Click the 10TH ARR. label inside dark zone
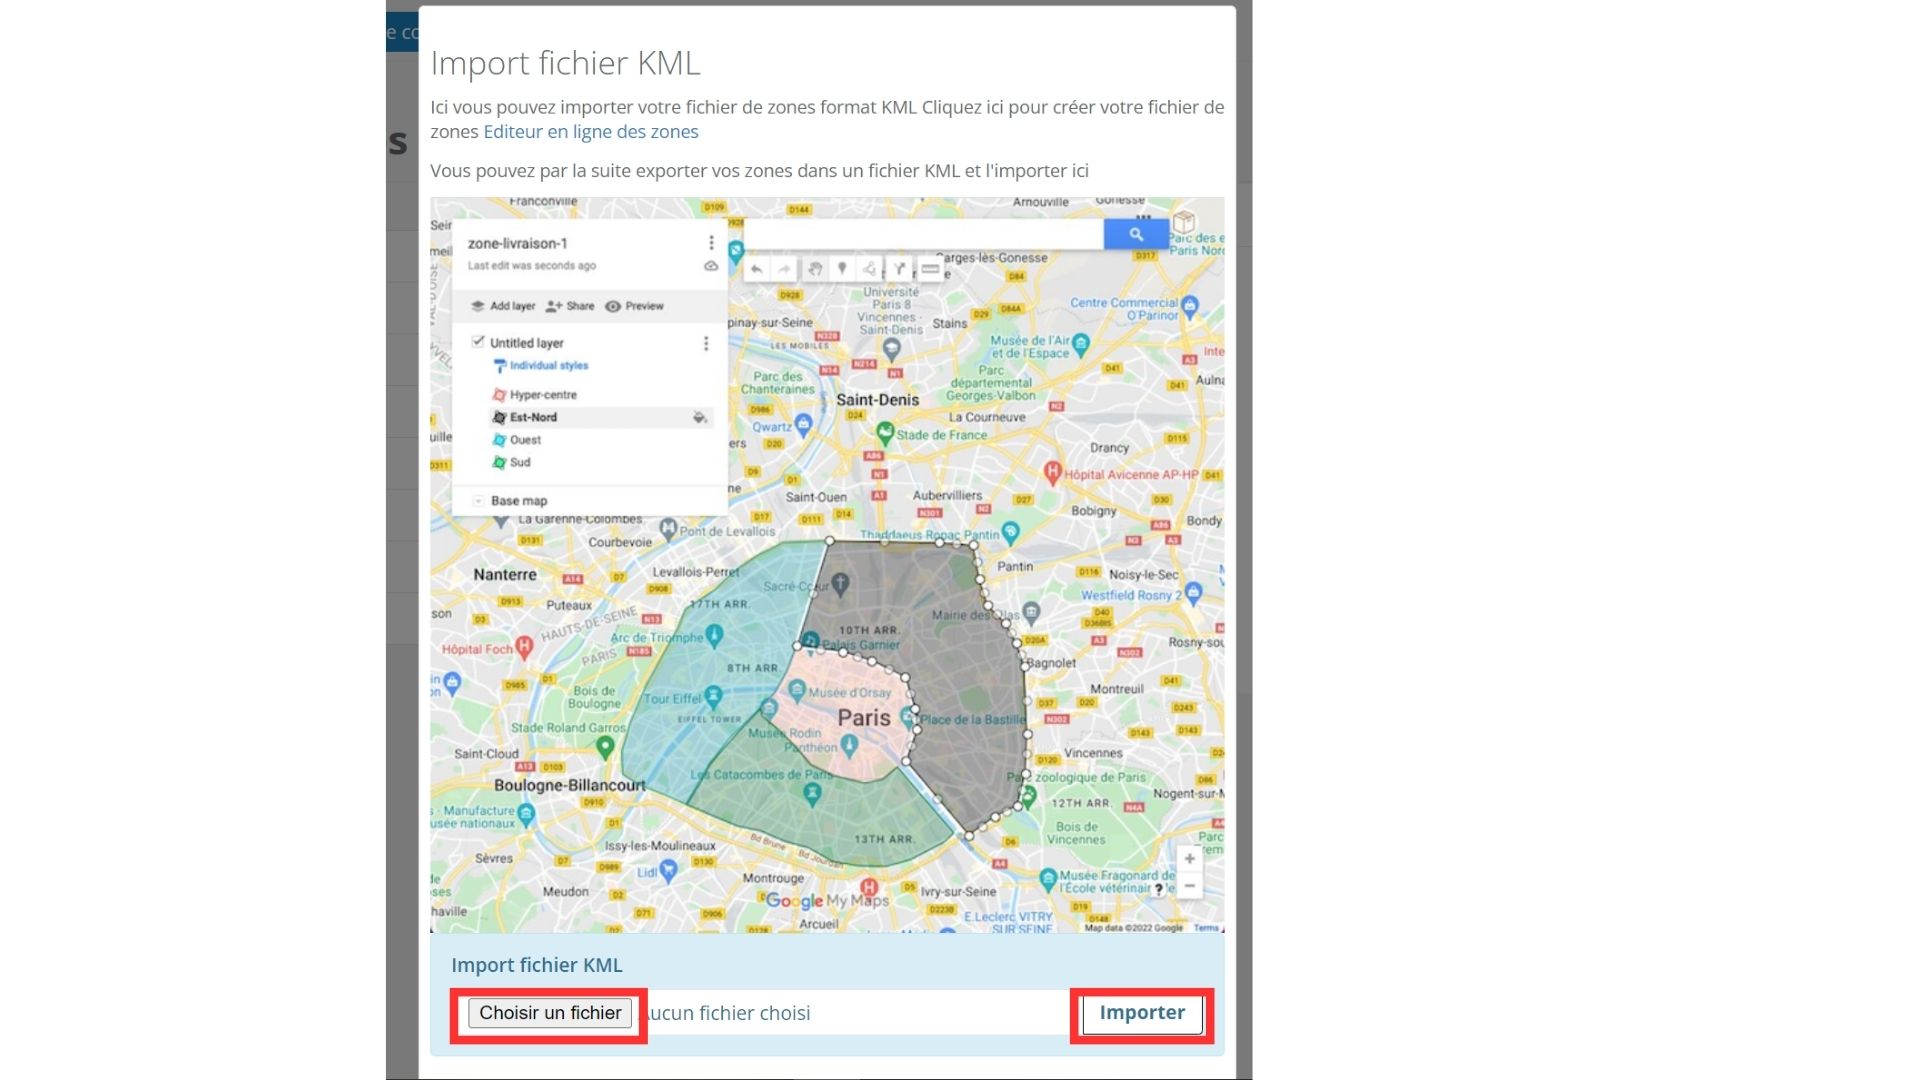The image size is (1920, 1080). (868, 630)
